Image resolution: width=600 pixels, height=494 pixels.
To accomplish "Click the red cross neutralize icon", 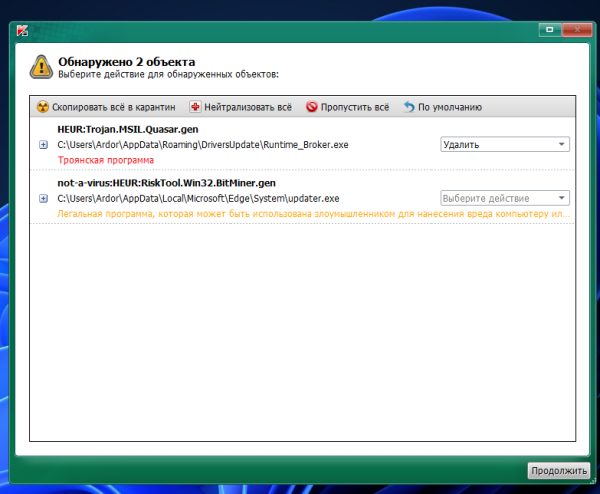I will click(x=195, y=107).
